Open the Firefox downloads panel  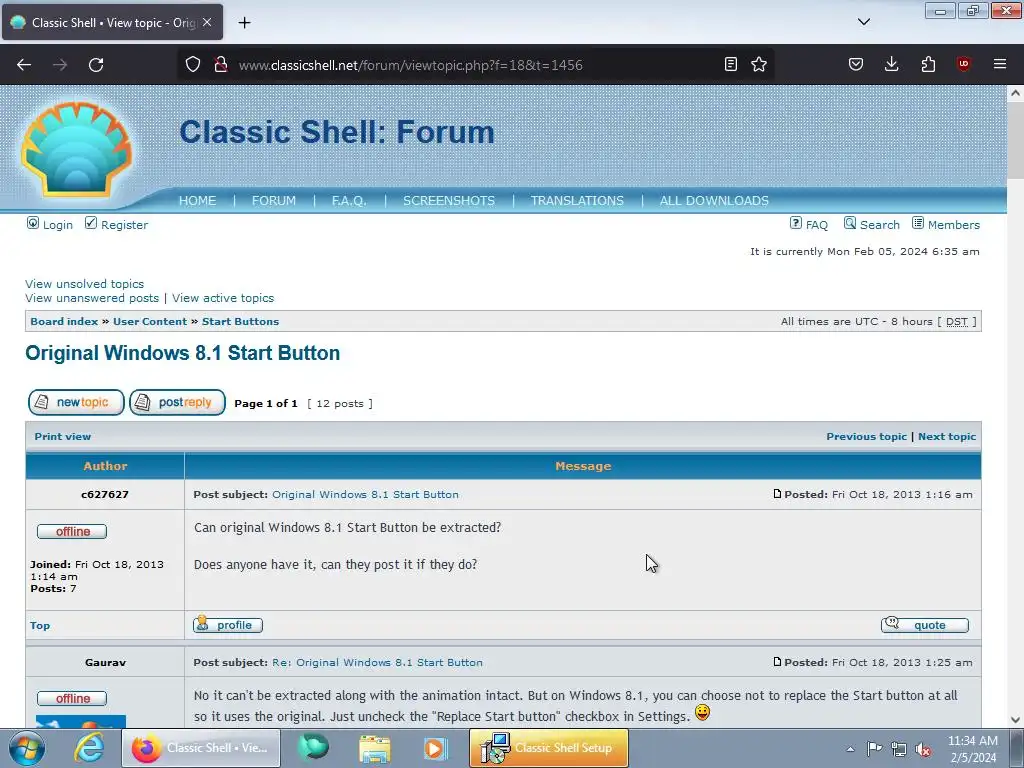[x=891, y=64]
